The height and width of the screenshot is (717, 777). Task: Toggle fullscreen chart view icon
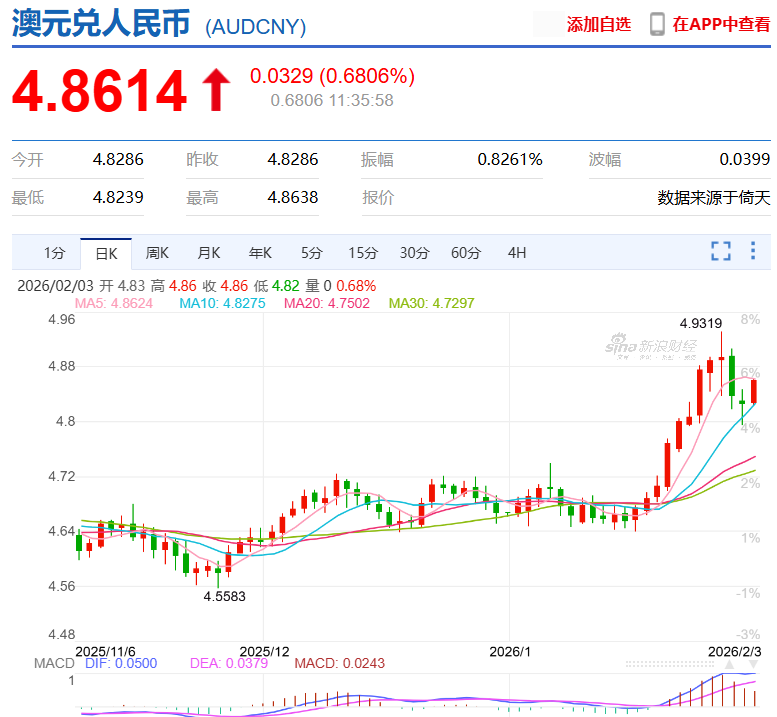click(720, 251)
